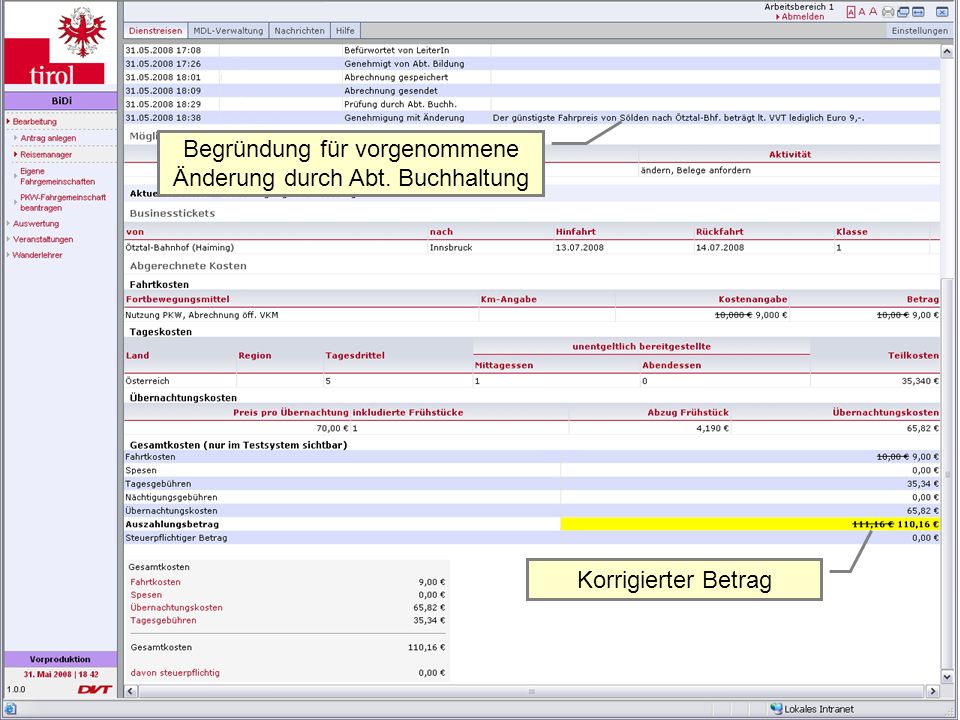Click the Klasse column header

(852, 231)
